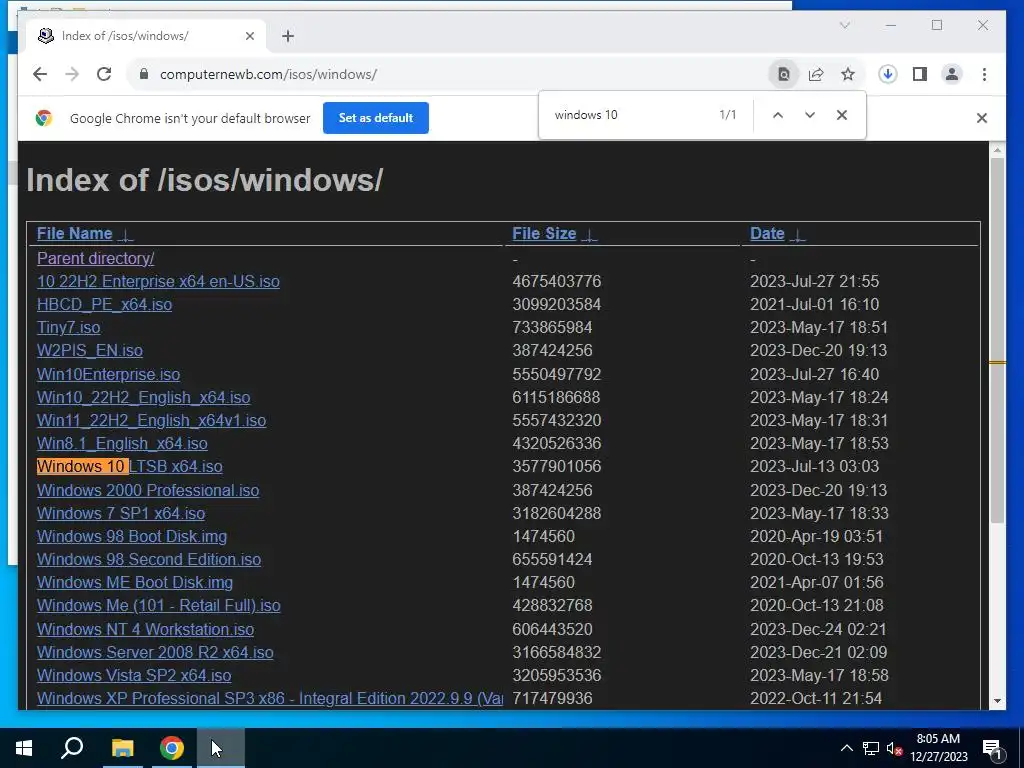1024x768 pixels.
Task: Open File Explorer from the taskbar
Action: point(122,748)
